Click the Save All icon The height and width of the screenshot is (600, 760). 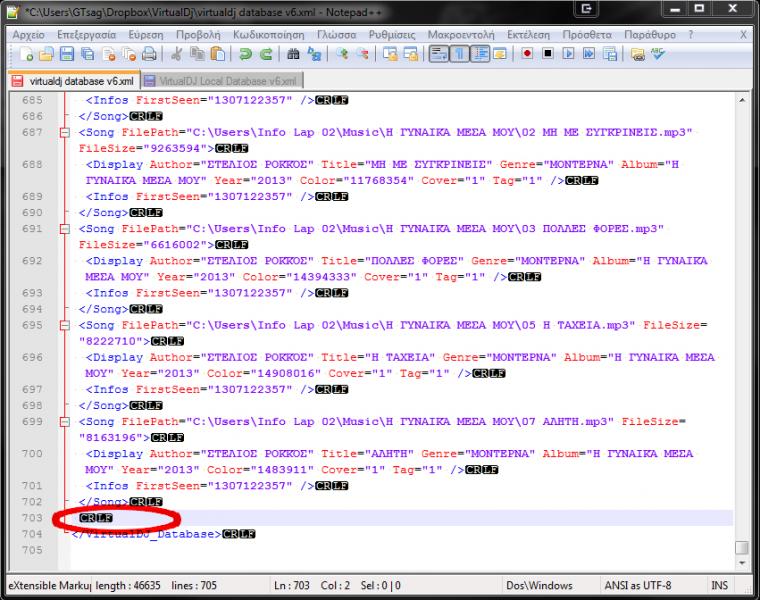coord(88,54)
